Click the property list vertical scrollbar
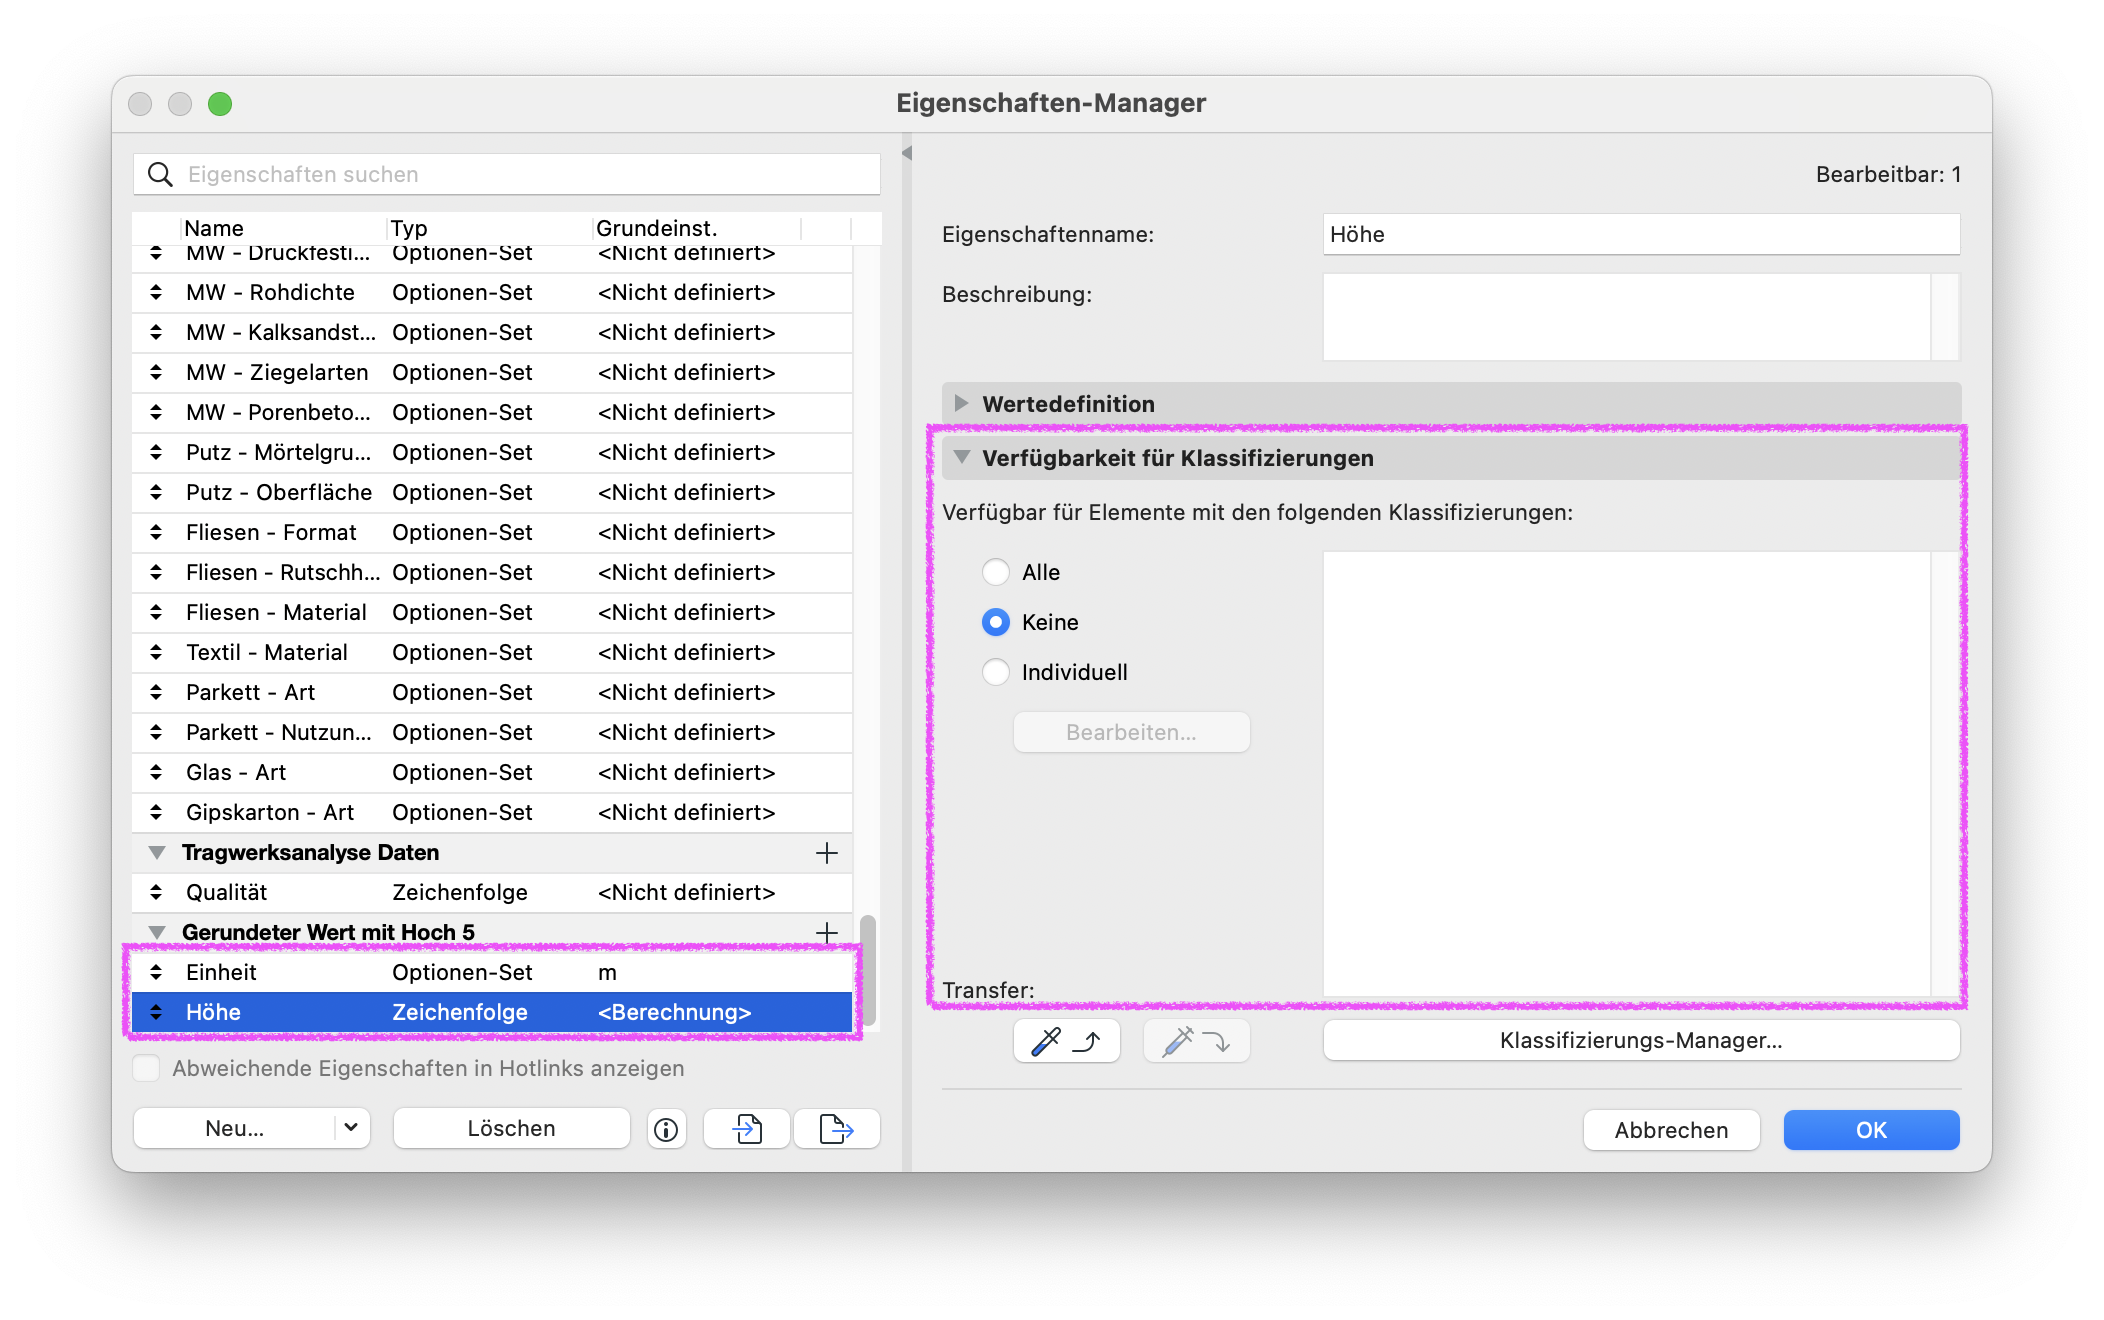This screenshot has width=2104, height=1320. pyautogui.click(x=868, y=970)
